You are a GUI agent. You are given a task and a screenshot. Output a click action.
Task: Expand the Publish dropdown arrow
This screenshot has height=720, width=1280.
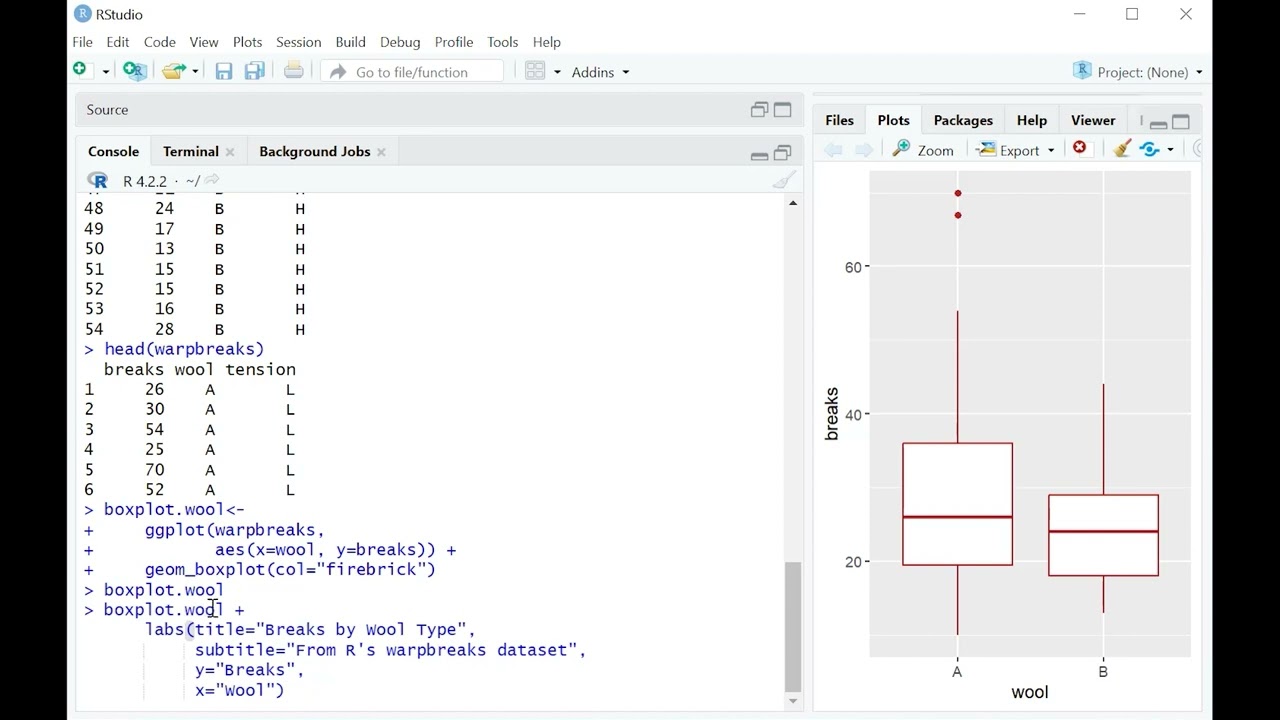[1171, 151]
